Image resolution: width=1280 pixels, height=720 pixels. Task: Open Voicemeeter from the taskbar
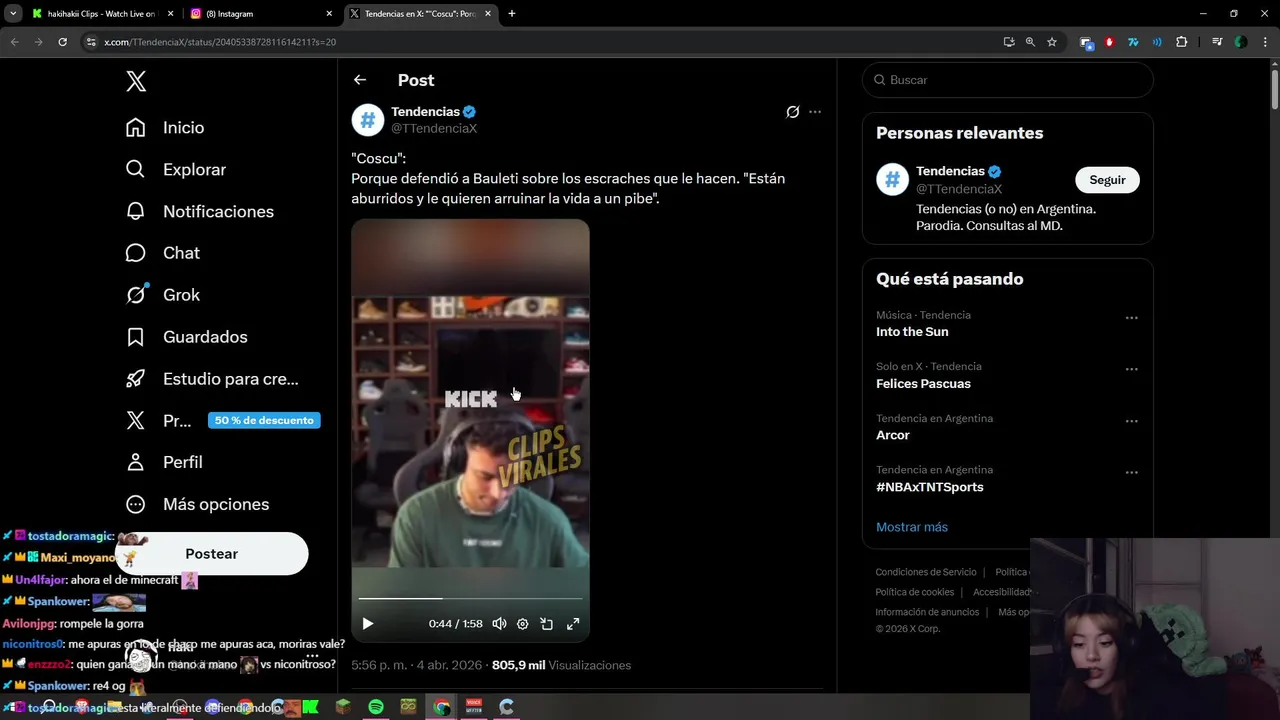474,707
